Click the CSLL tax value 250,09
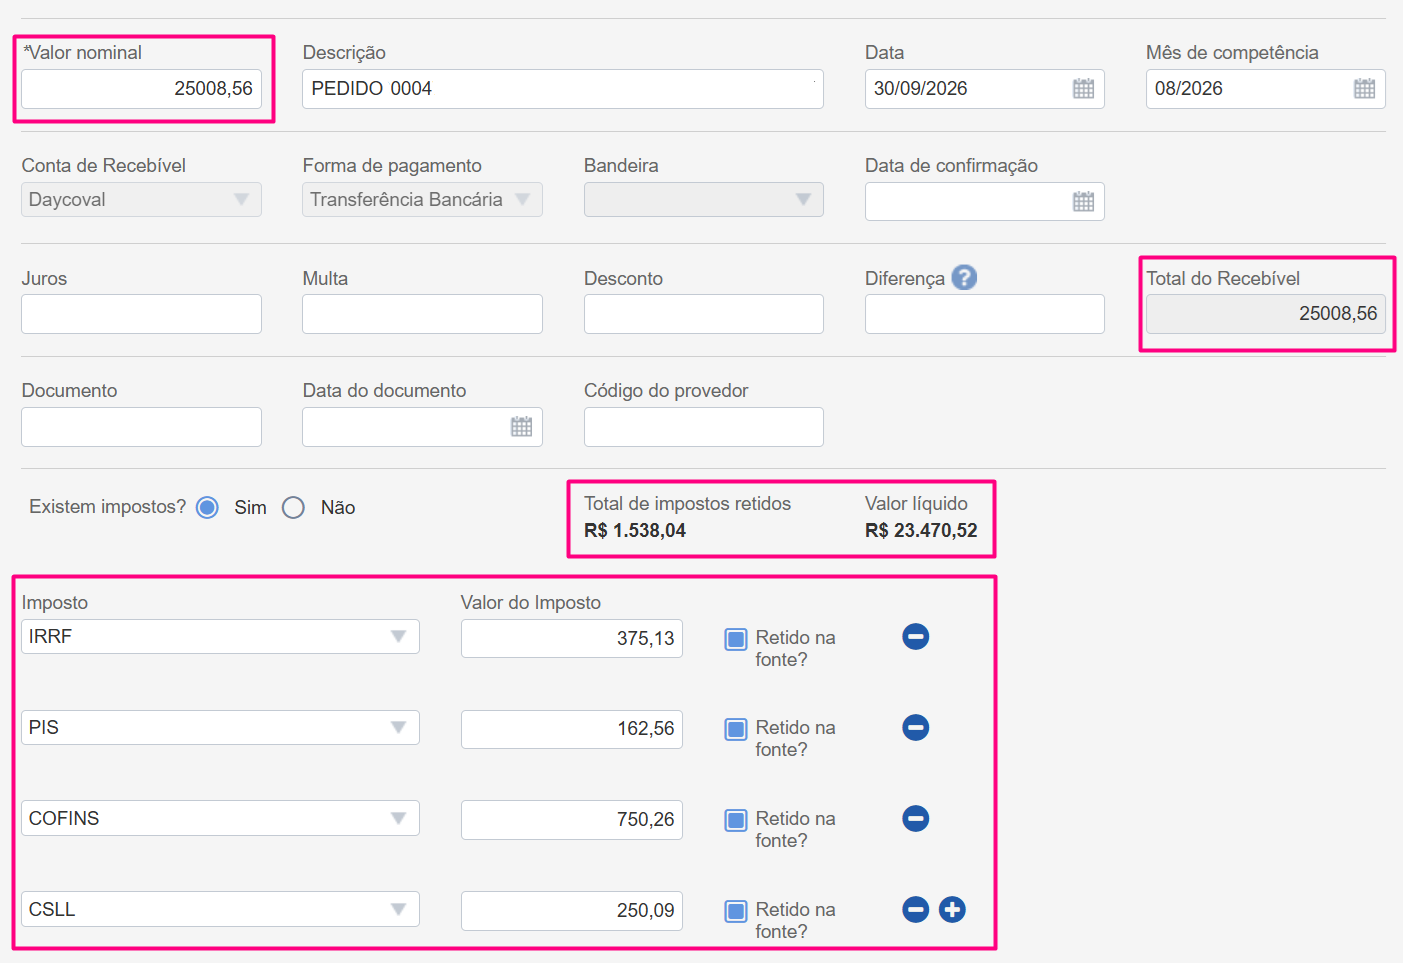Viewport: 1406px width, 963px height. pyautogui.click(x=572, y=911)
